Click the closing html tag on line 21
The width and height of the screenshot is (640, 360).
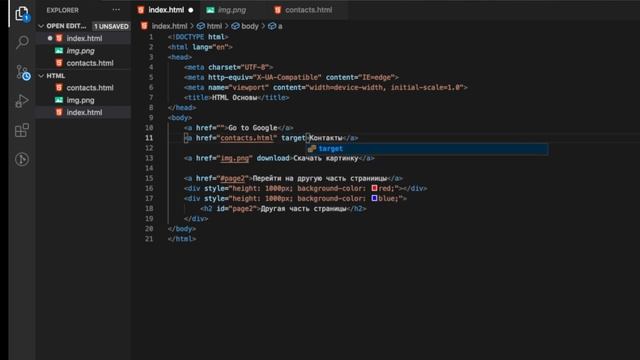(x=182, y=239)
